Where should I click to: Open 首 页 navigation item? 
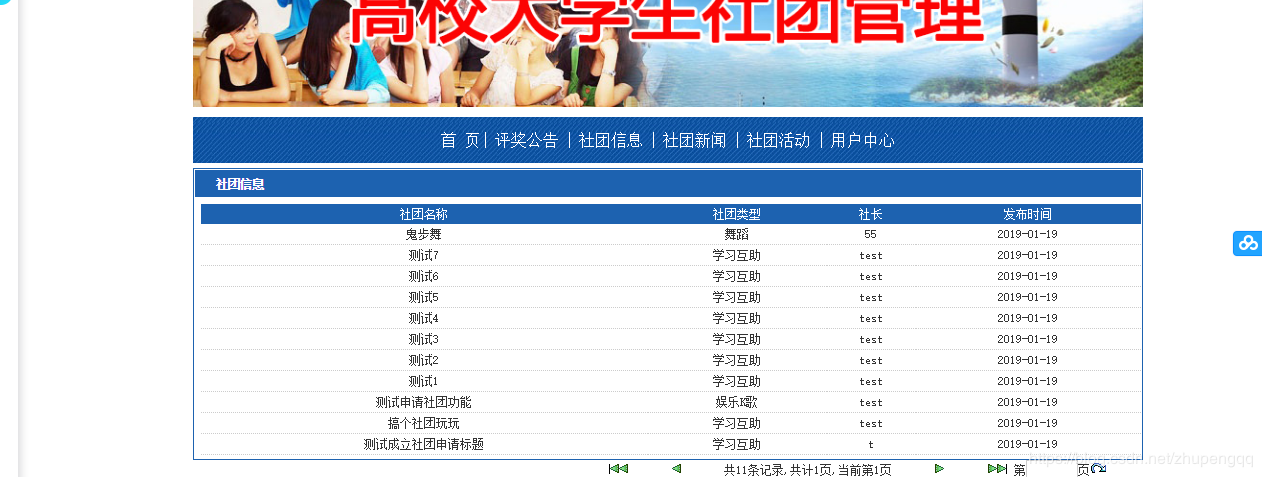[x=460, y=141]
